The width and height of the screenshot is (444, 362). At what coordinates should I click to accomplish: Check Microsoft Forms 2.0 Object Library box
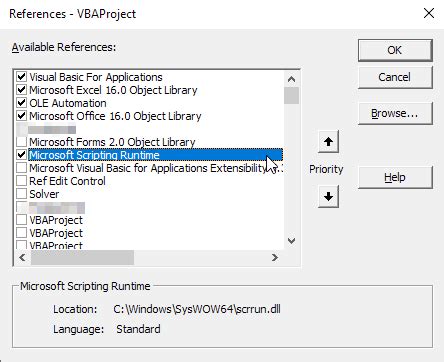pyautogui.click(x=22, y=142)
